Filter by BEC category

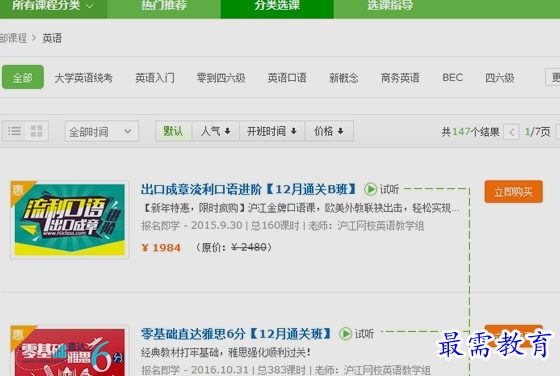[x=452, y=77]
